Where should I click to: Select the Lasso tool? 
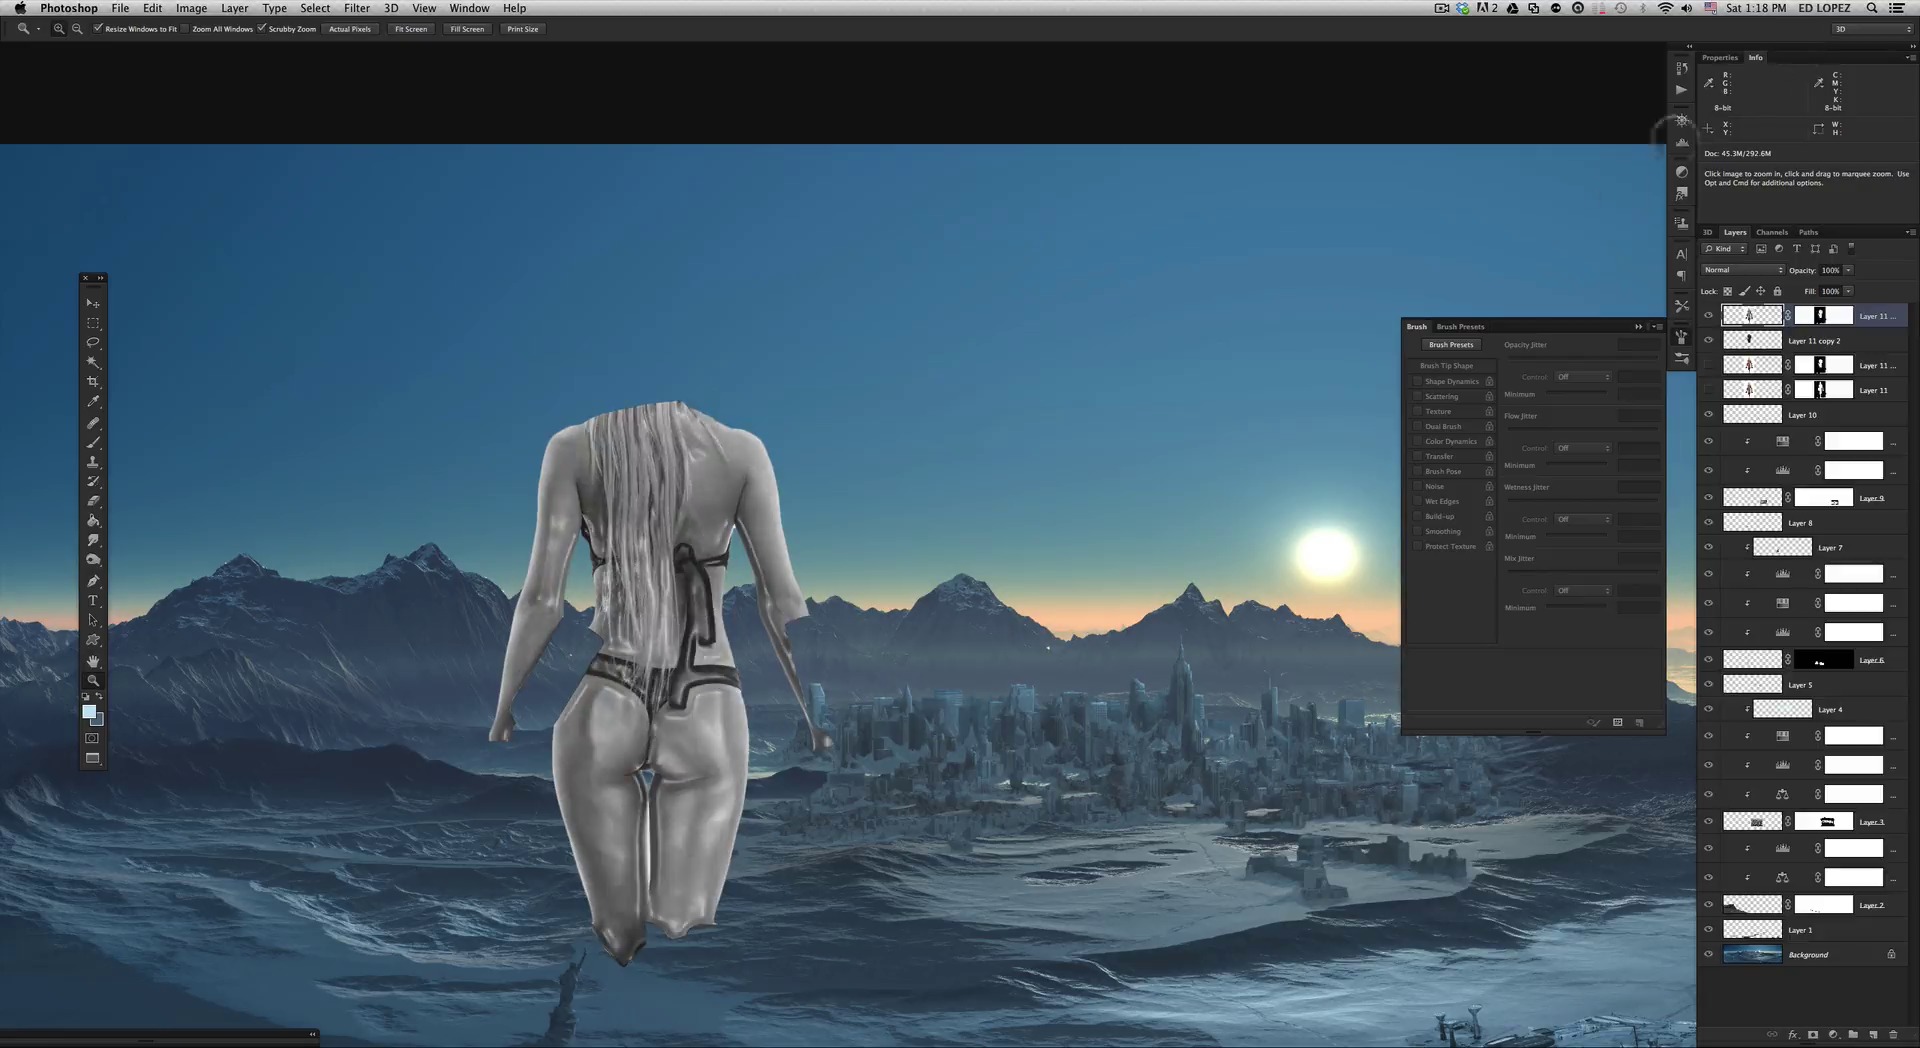tap(93, 343)
